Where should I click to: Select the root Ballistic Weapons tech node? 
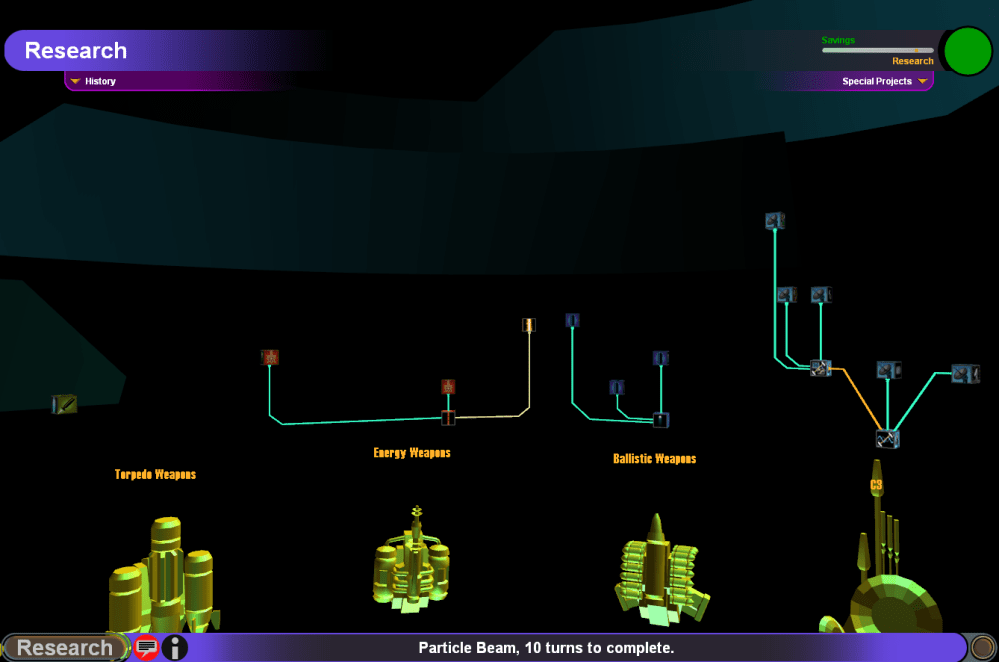[x=660, y=420]
